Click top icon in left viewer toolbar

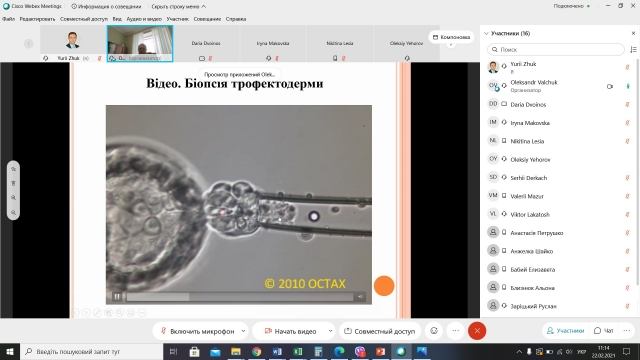pos(13,169)
